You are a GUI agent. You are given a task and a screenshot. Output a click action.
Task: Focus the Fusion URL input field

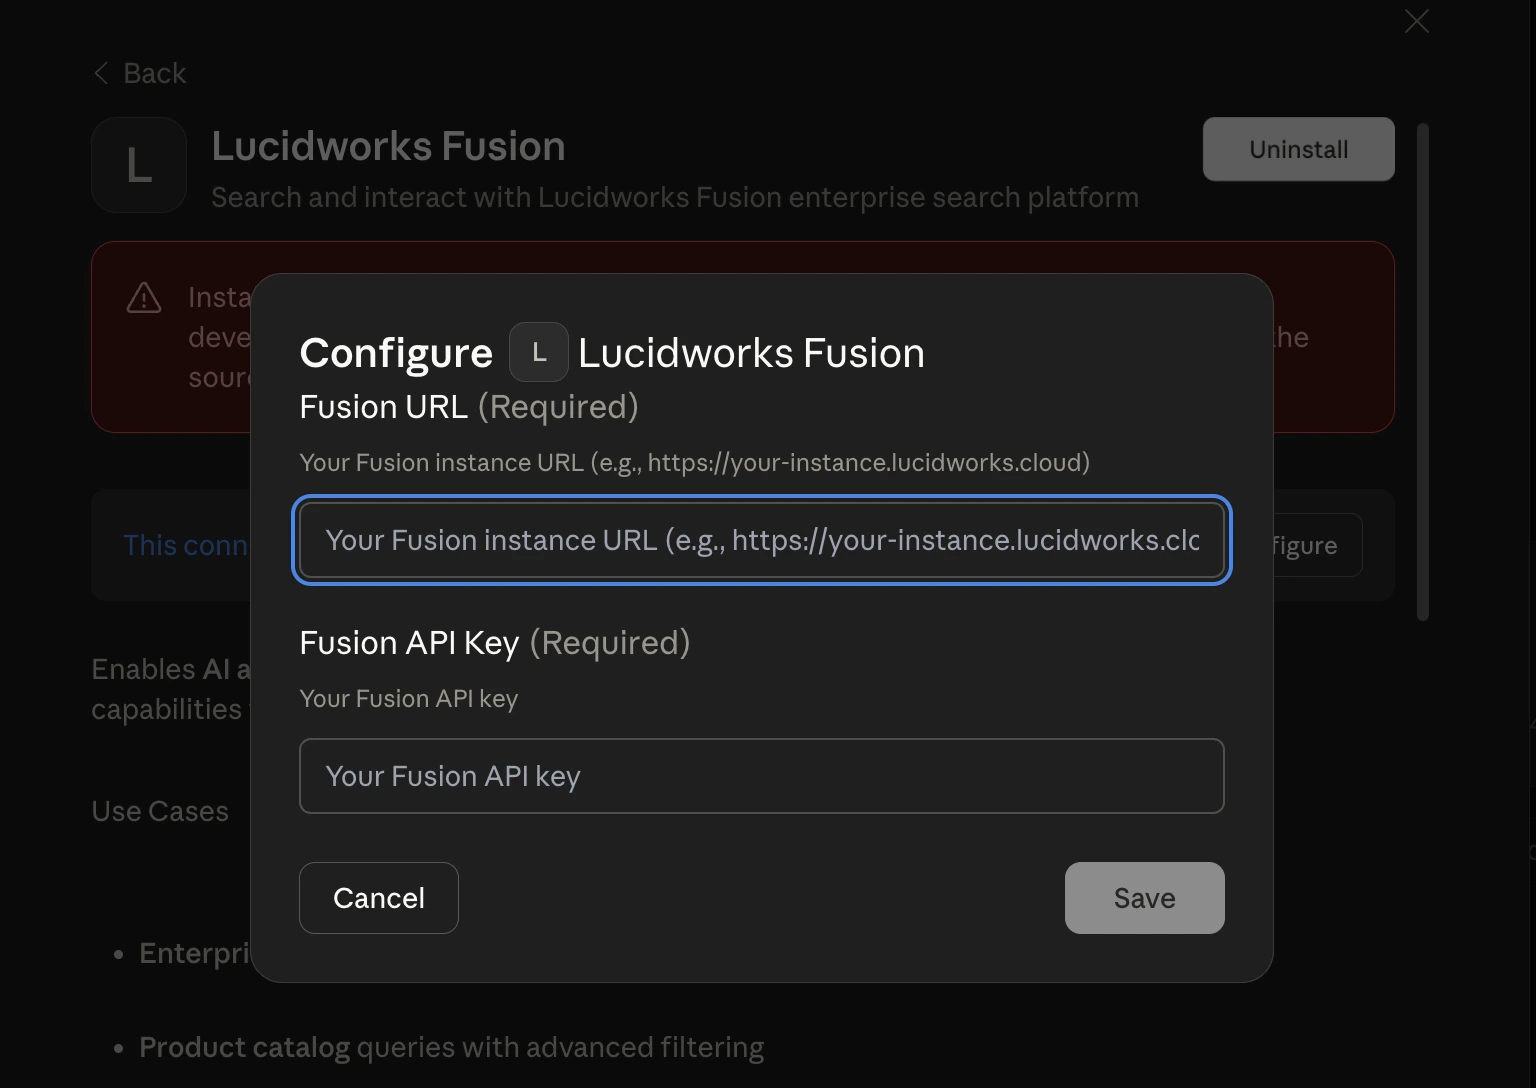(x=761, y=540)
